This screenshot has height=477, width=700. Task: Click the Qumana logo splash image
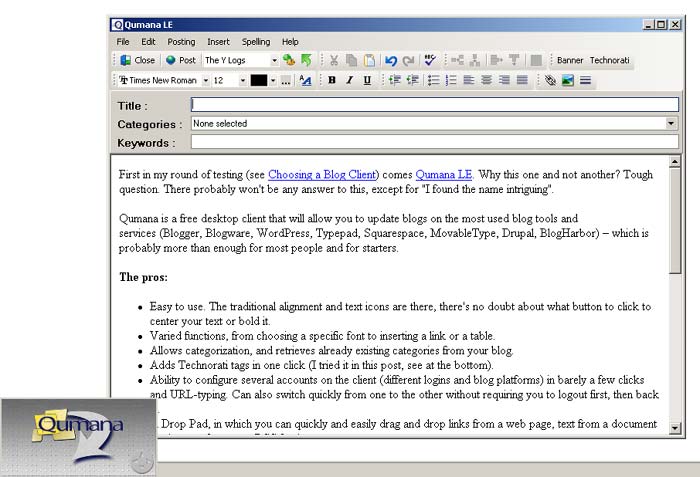[x=79, y=437]
